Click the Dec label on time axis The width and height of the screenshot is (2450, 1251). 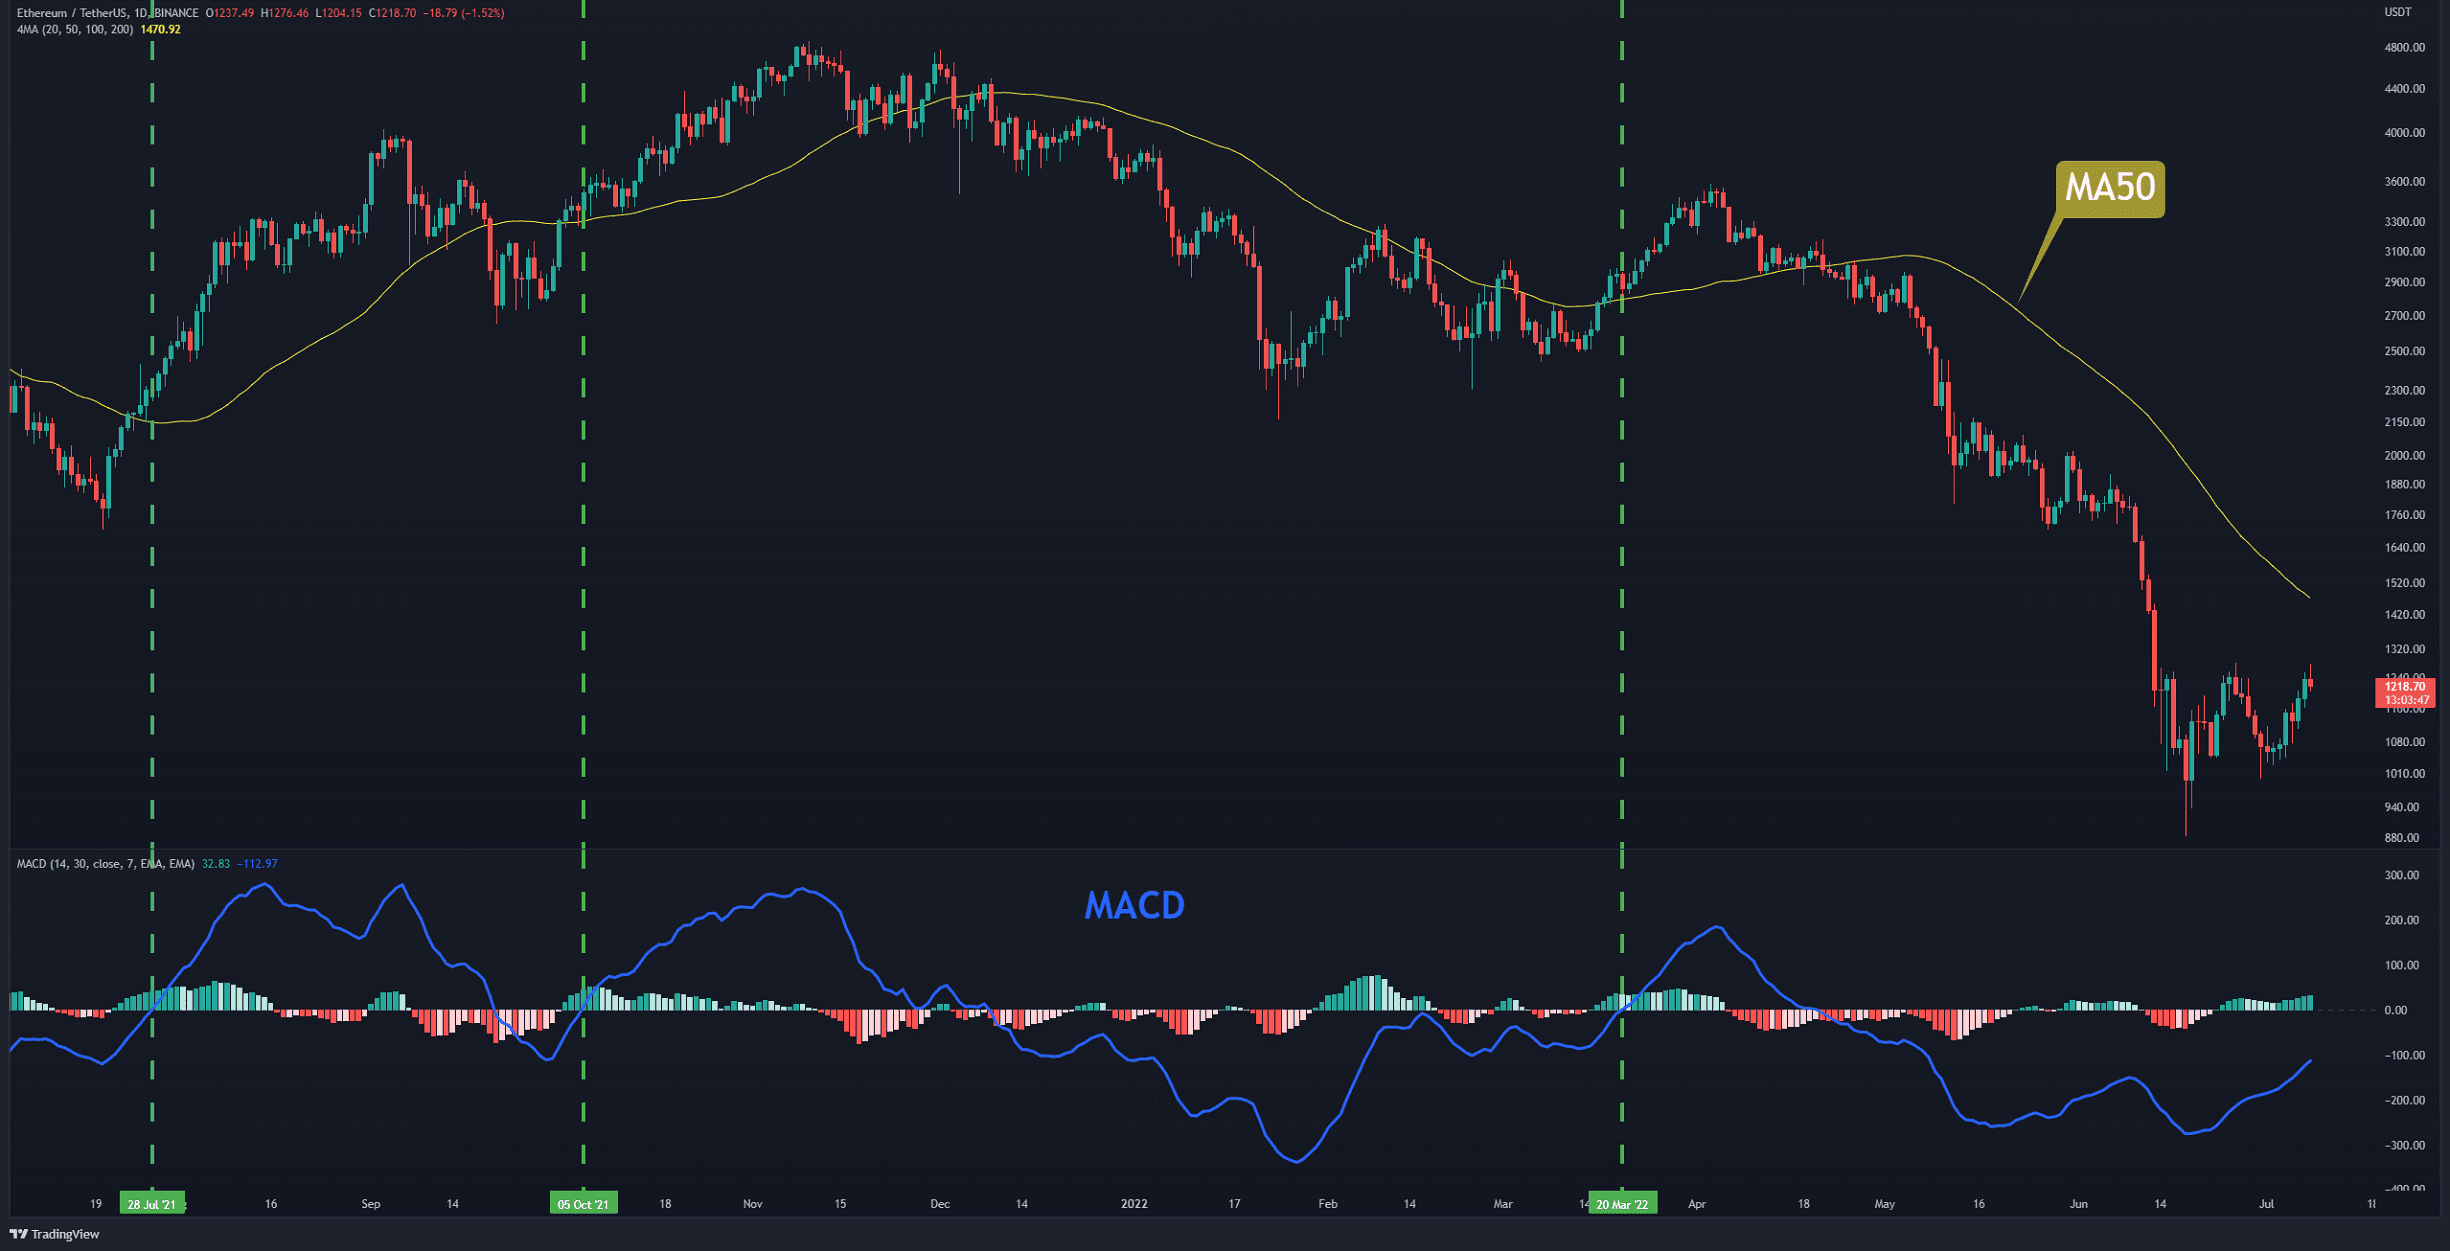click(x=939, y=1204)
